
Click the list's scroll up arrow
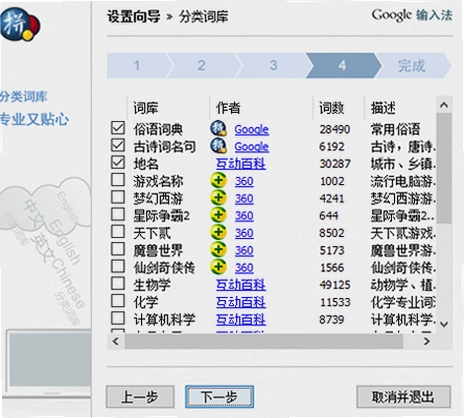point(444,105)
